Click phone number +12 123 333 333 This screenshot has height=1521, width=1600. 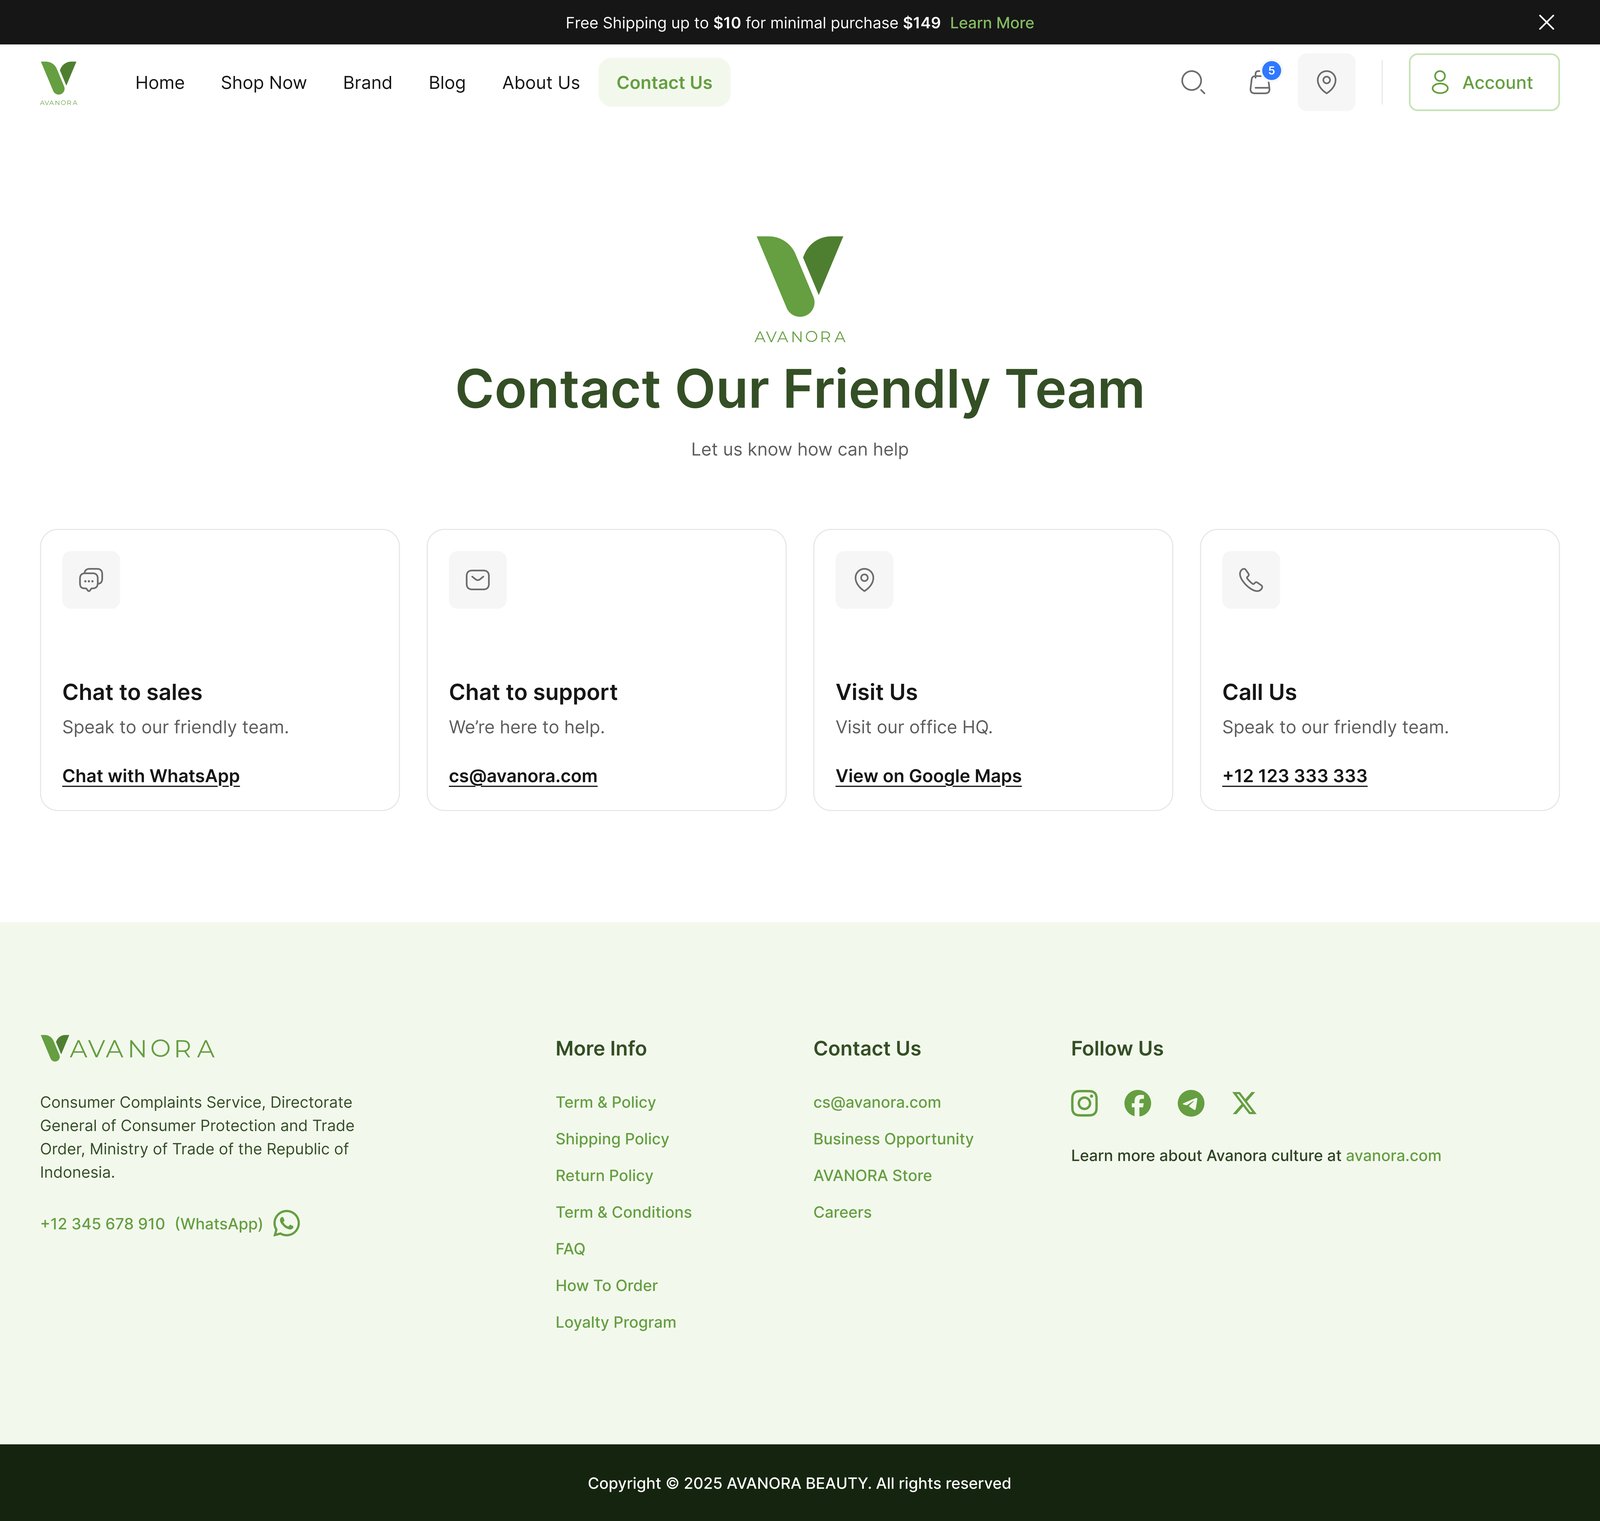point(1294,776)
